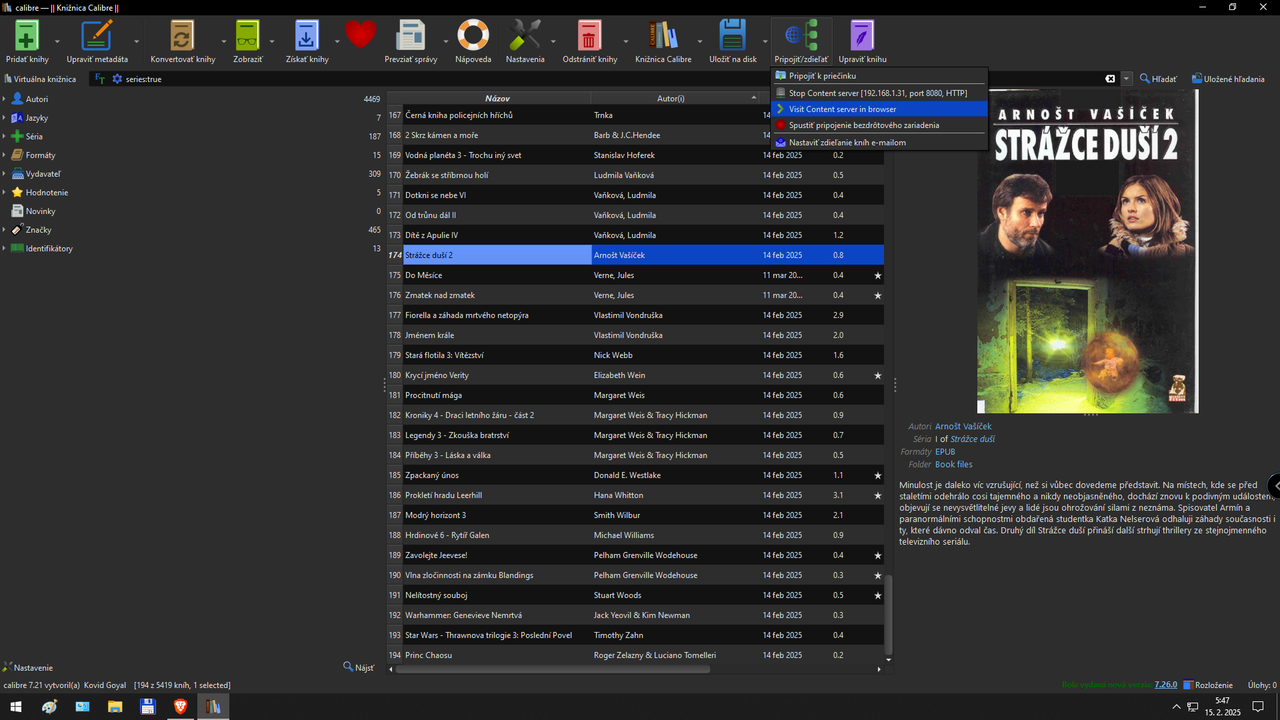The height and width of the screenshot is (720, 1280).
Task: Expand the Vydavateľ category
Action: point(5,174)
